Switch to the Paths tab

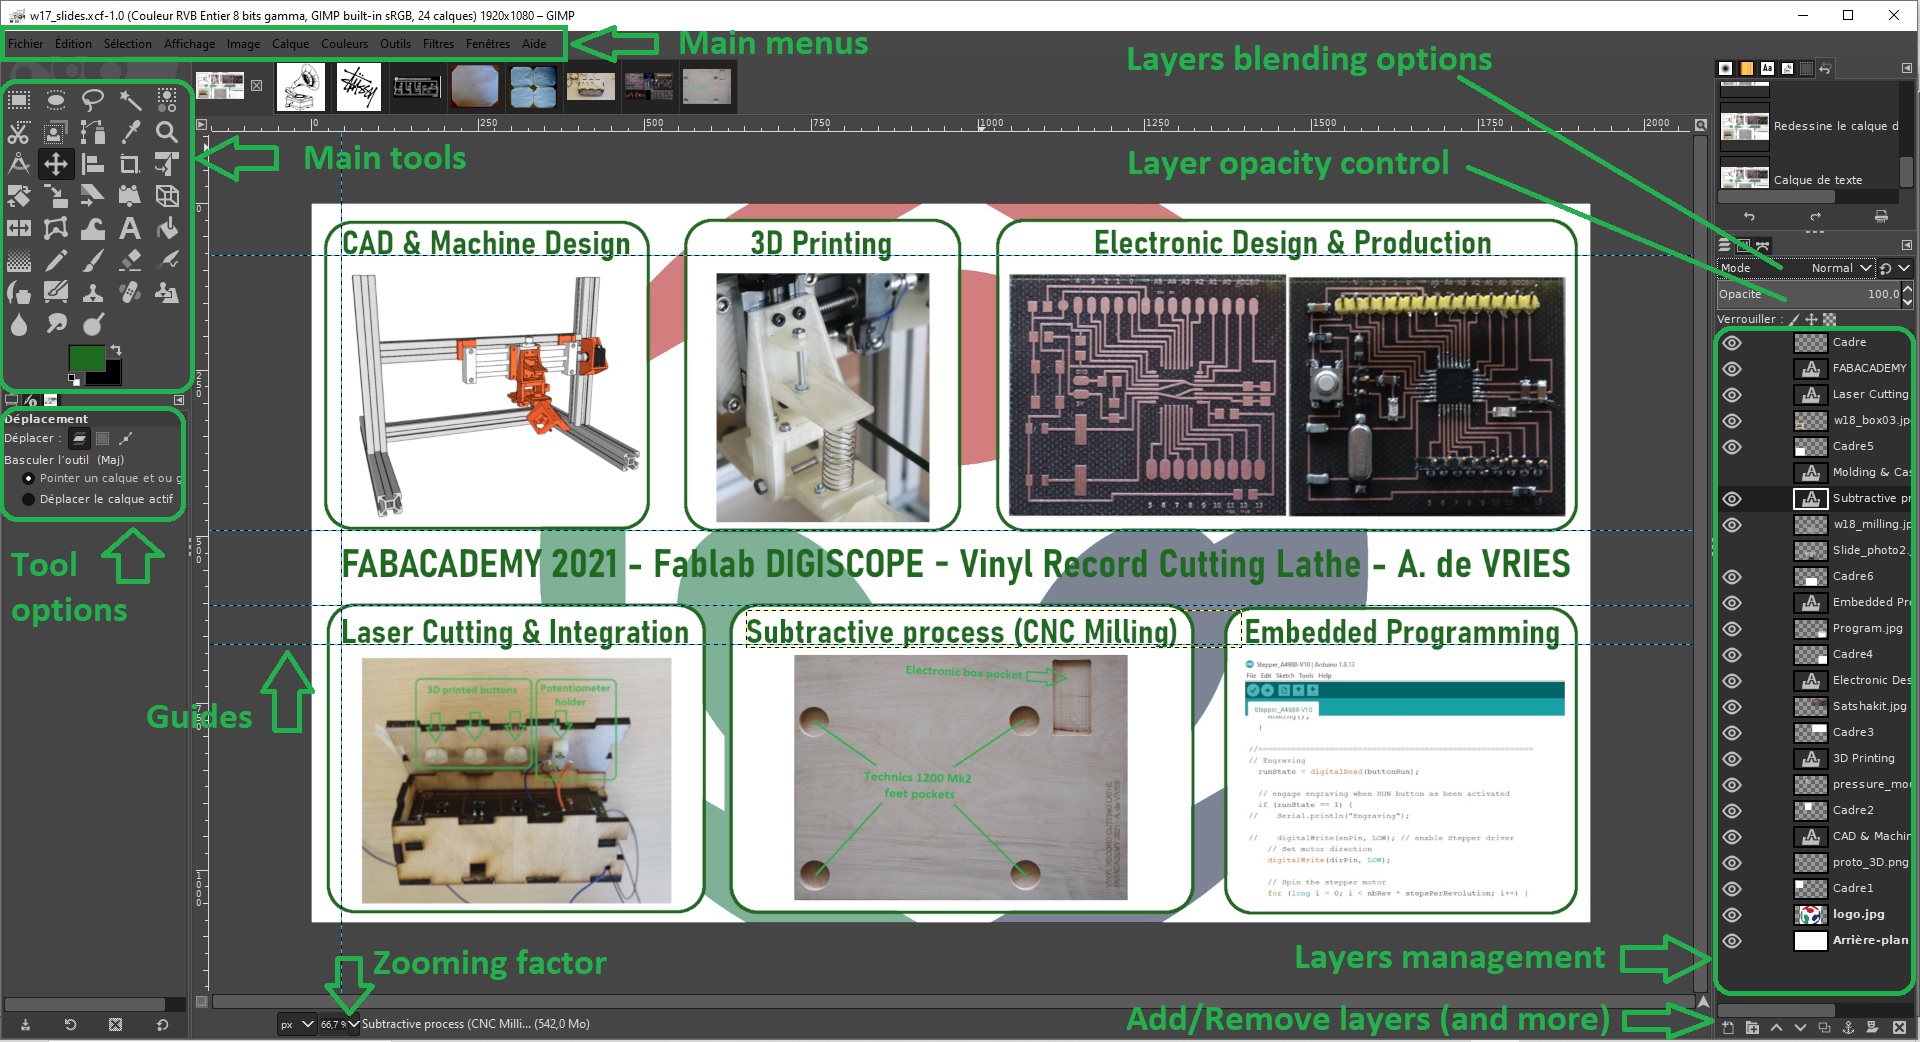(1762, 245)
